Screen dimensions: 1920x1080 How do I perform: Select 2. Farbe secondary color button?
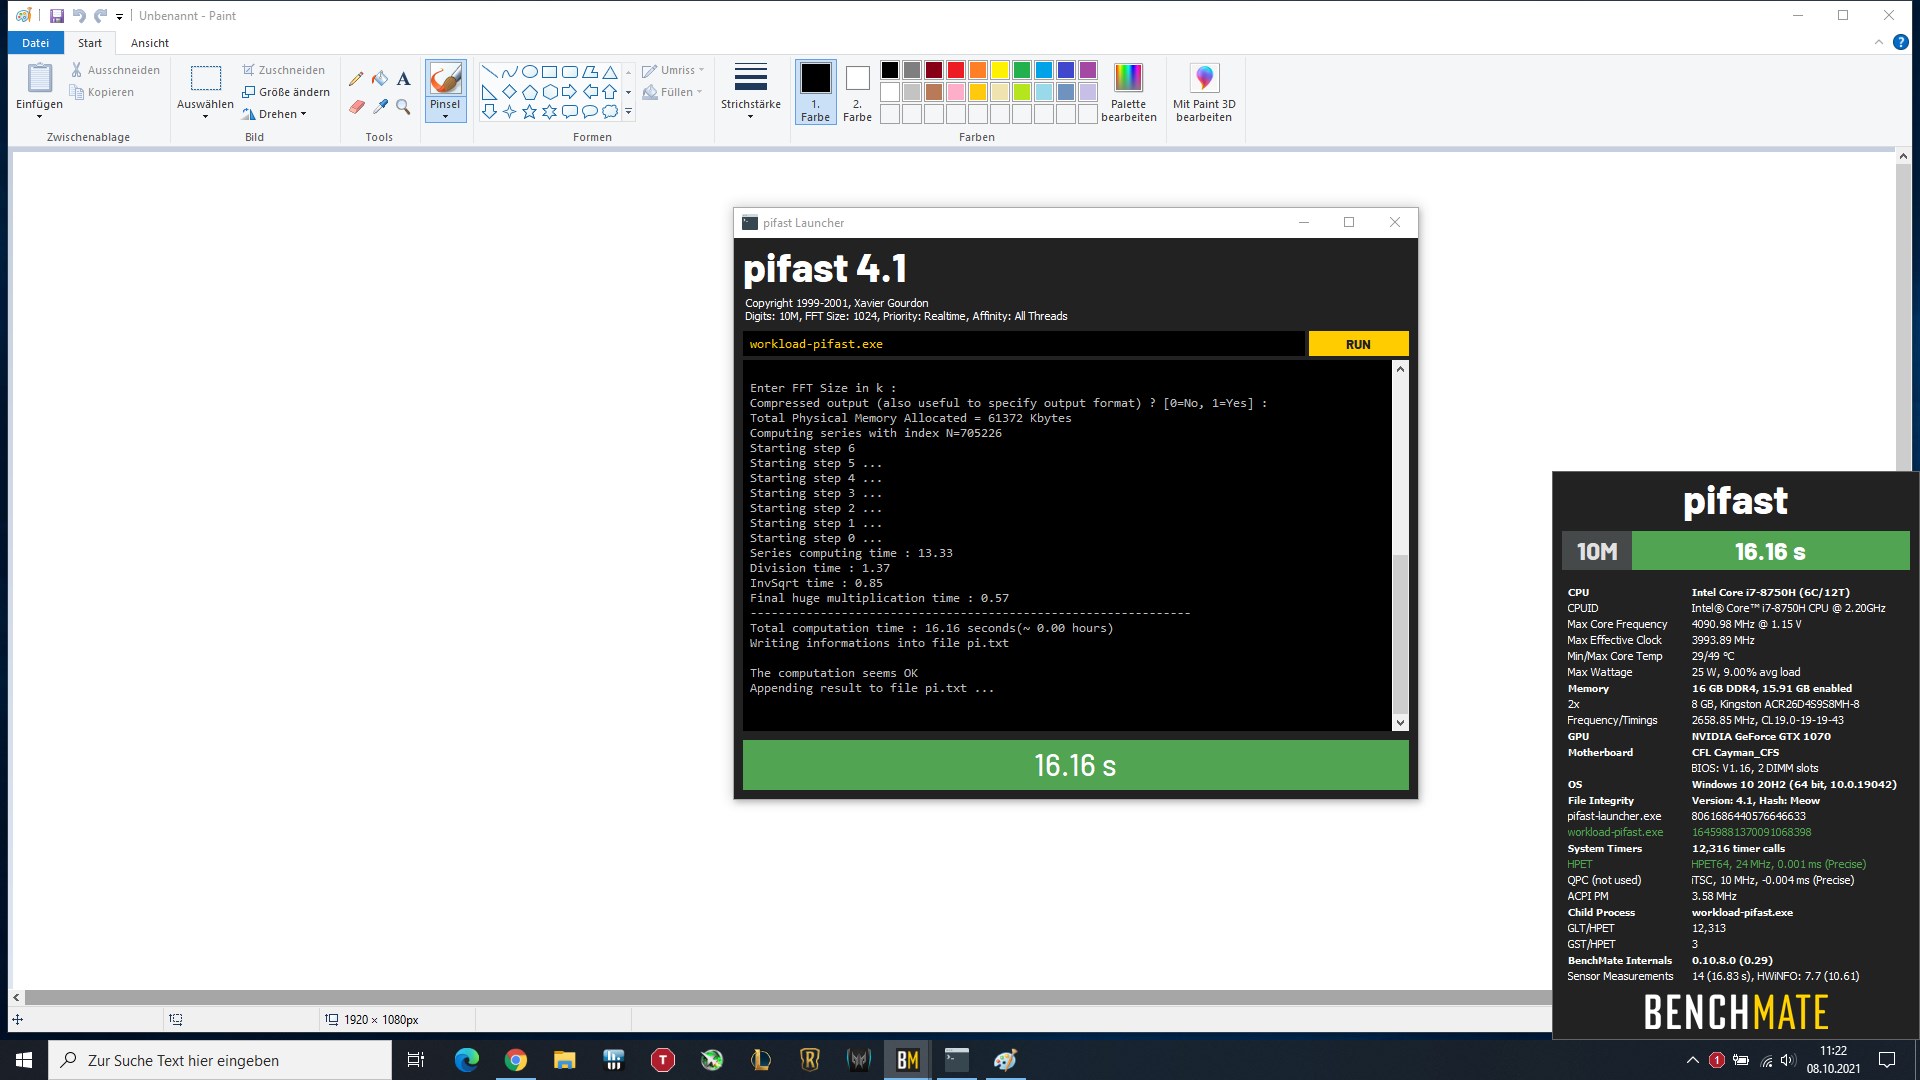click(x=857, y=92)
